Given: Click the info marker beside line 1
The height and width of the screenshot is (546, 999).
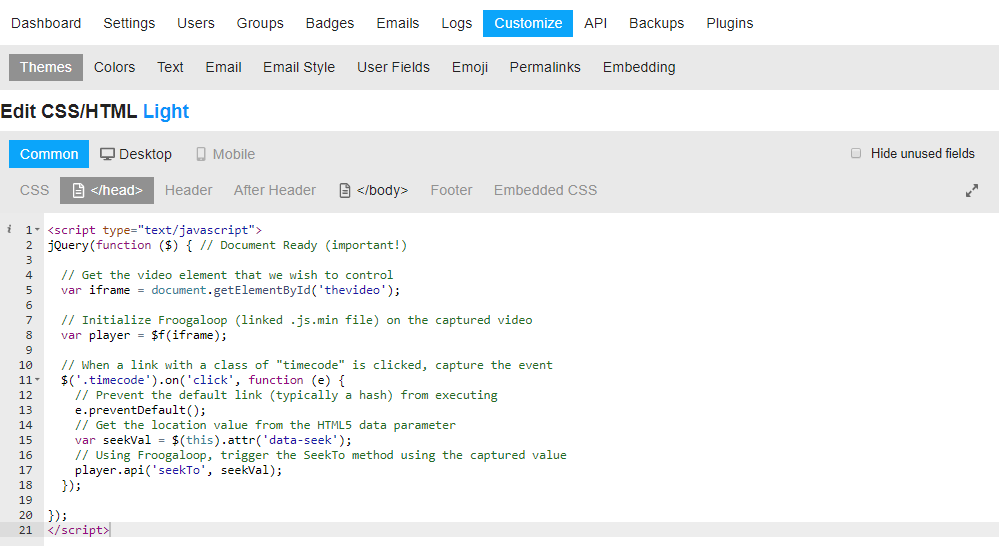Looking at the screenshot, I should pyautogui.click(x=9, y=229).
